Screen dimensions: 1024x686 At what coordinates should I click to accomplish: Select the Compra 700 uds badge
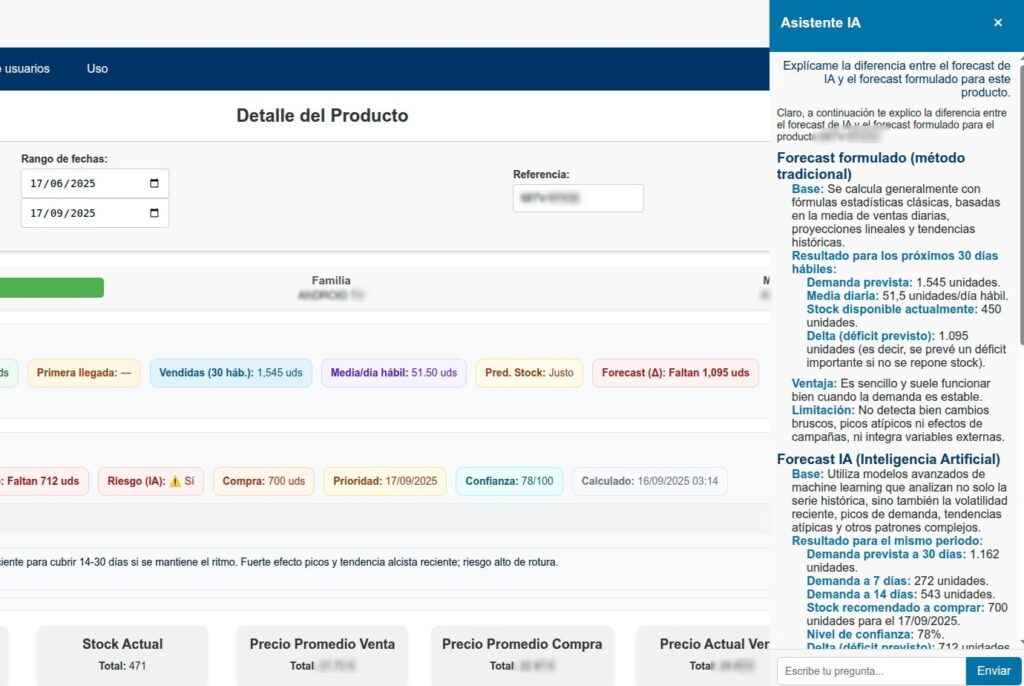[263, 481]
